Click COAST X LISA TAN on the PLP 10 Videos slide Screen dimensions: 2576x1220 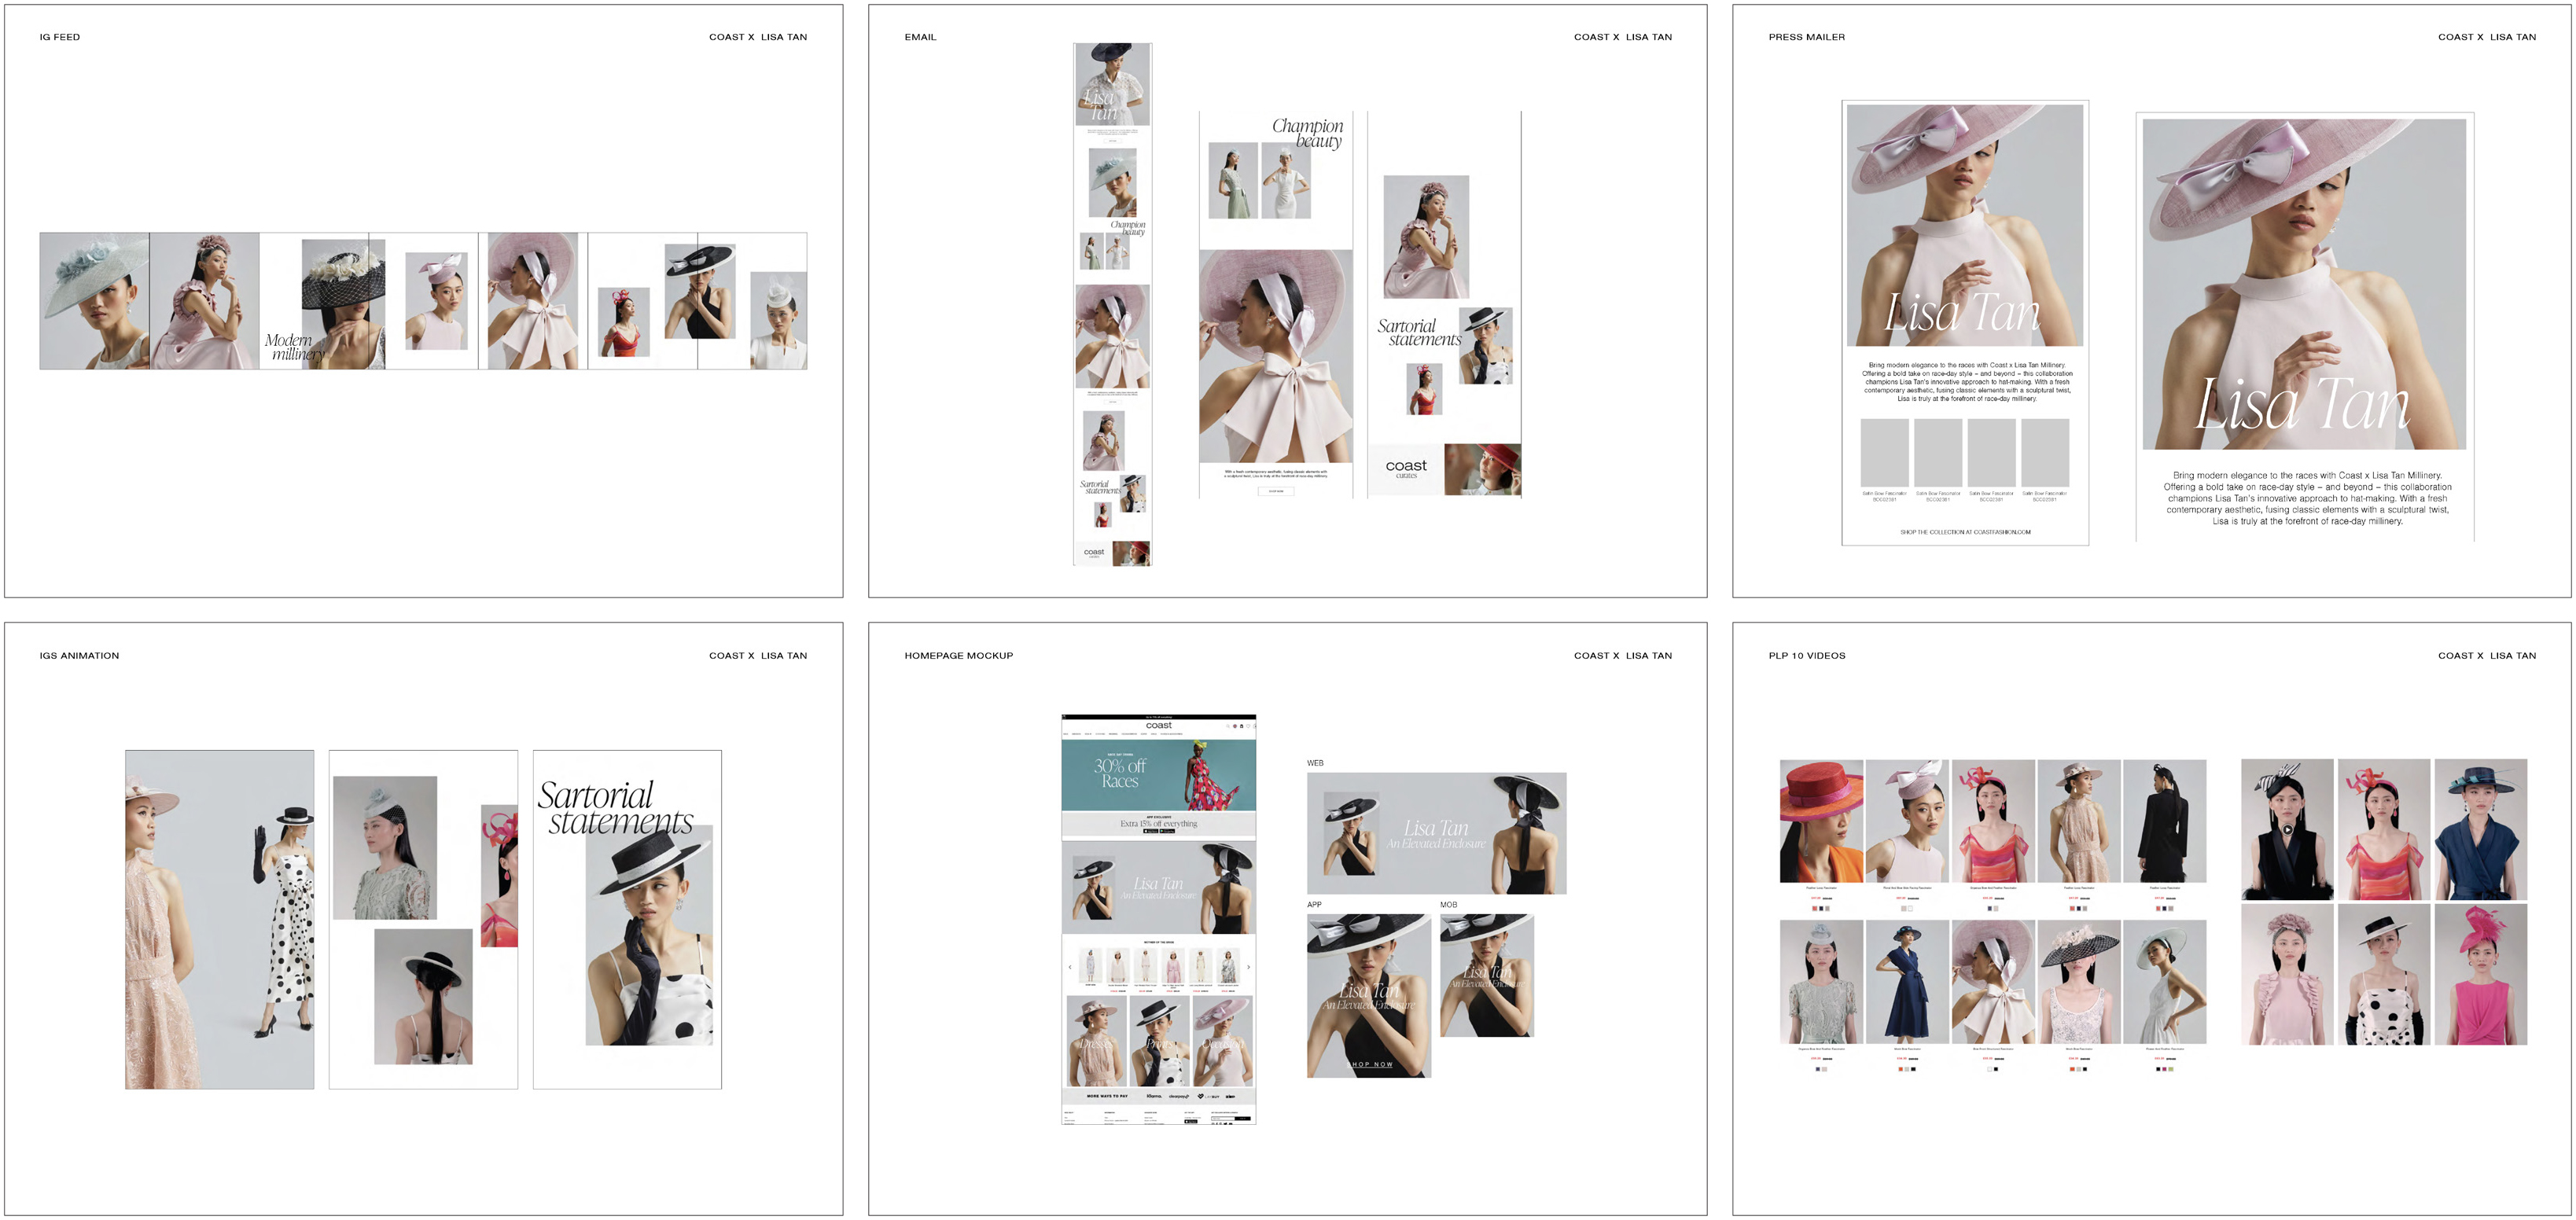pyautogui.click(x=2486, y=656)
